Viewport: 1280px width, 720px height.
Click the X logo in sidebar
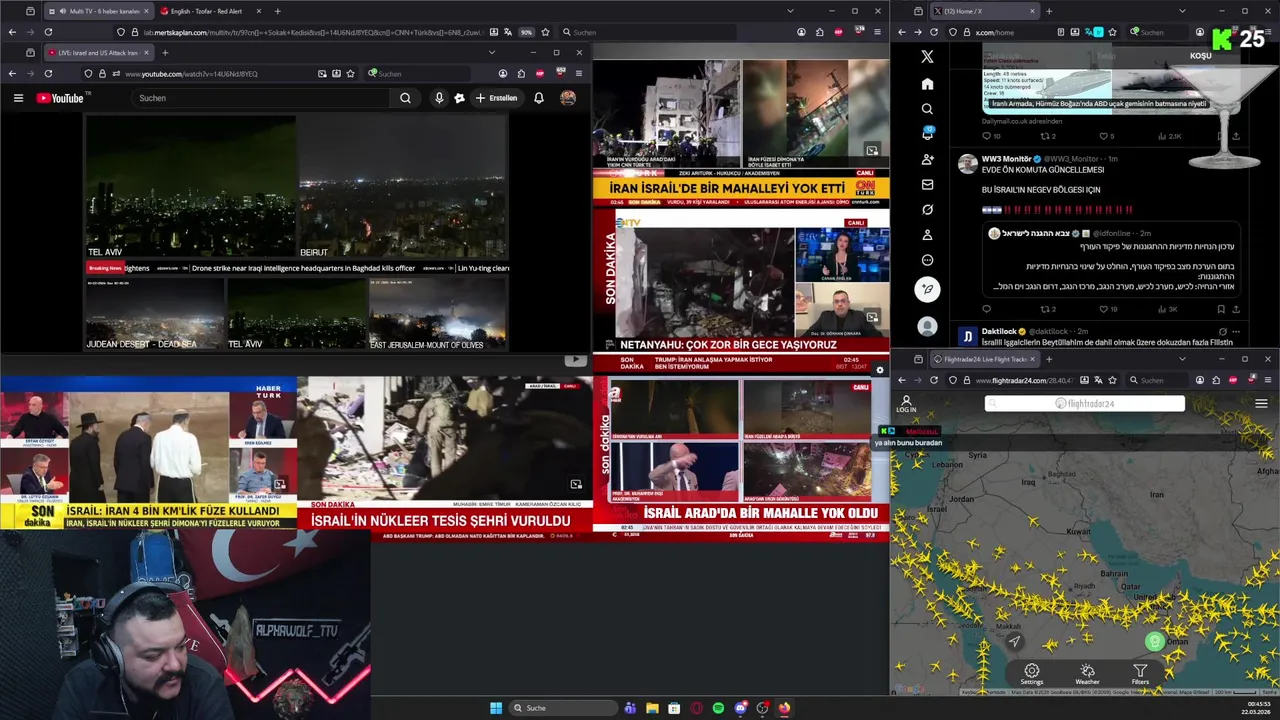pos(927,57)
